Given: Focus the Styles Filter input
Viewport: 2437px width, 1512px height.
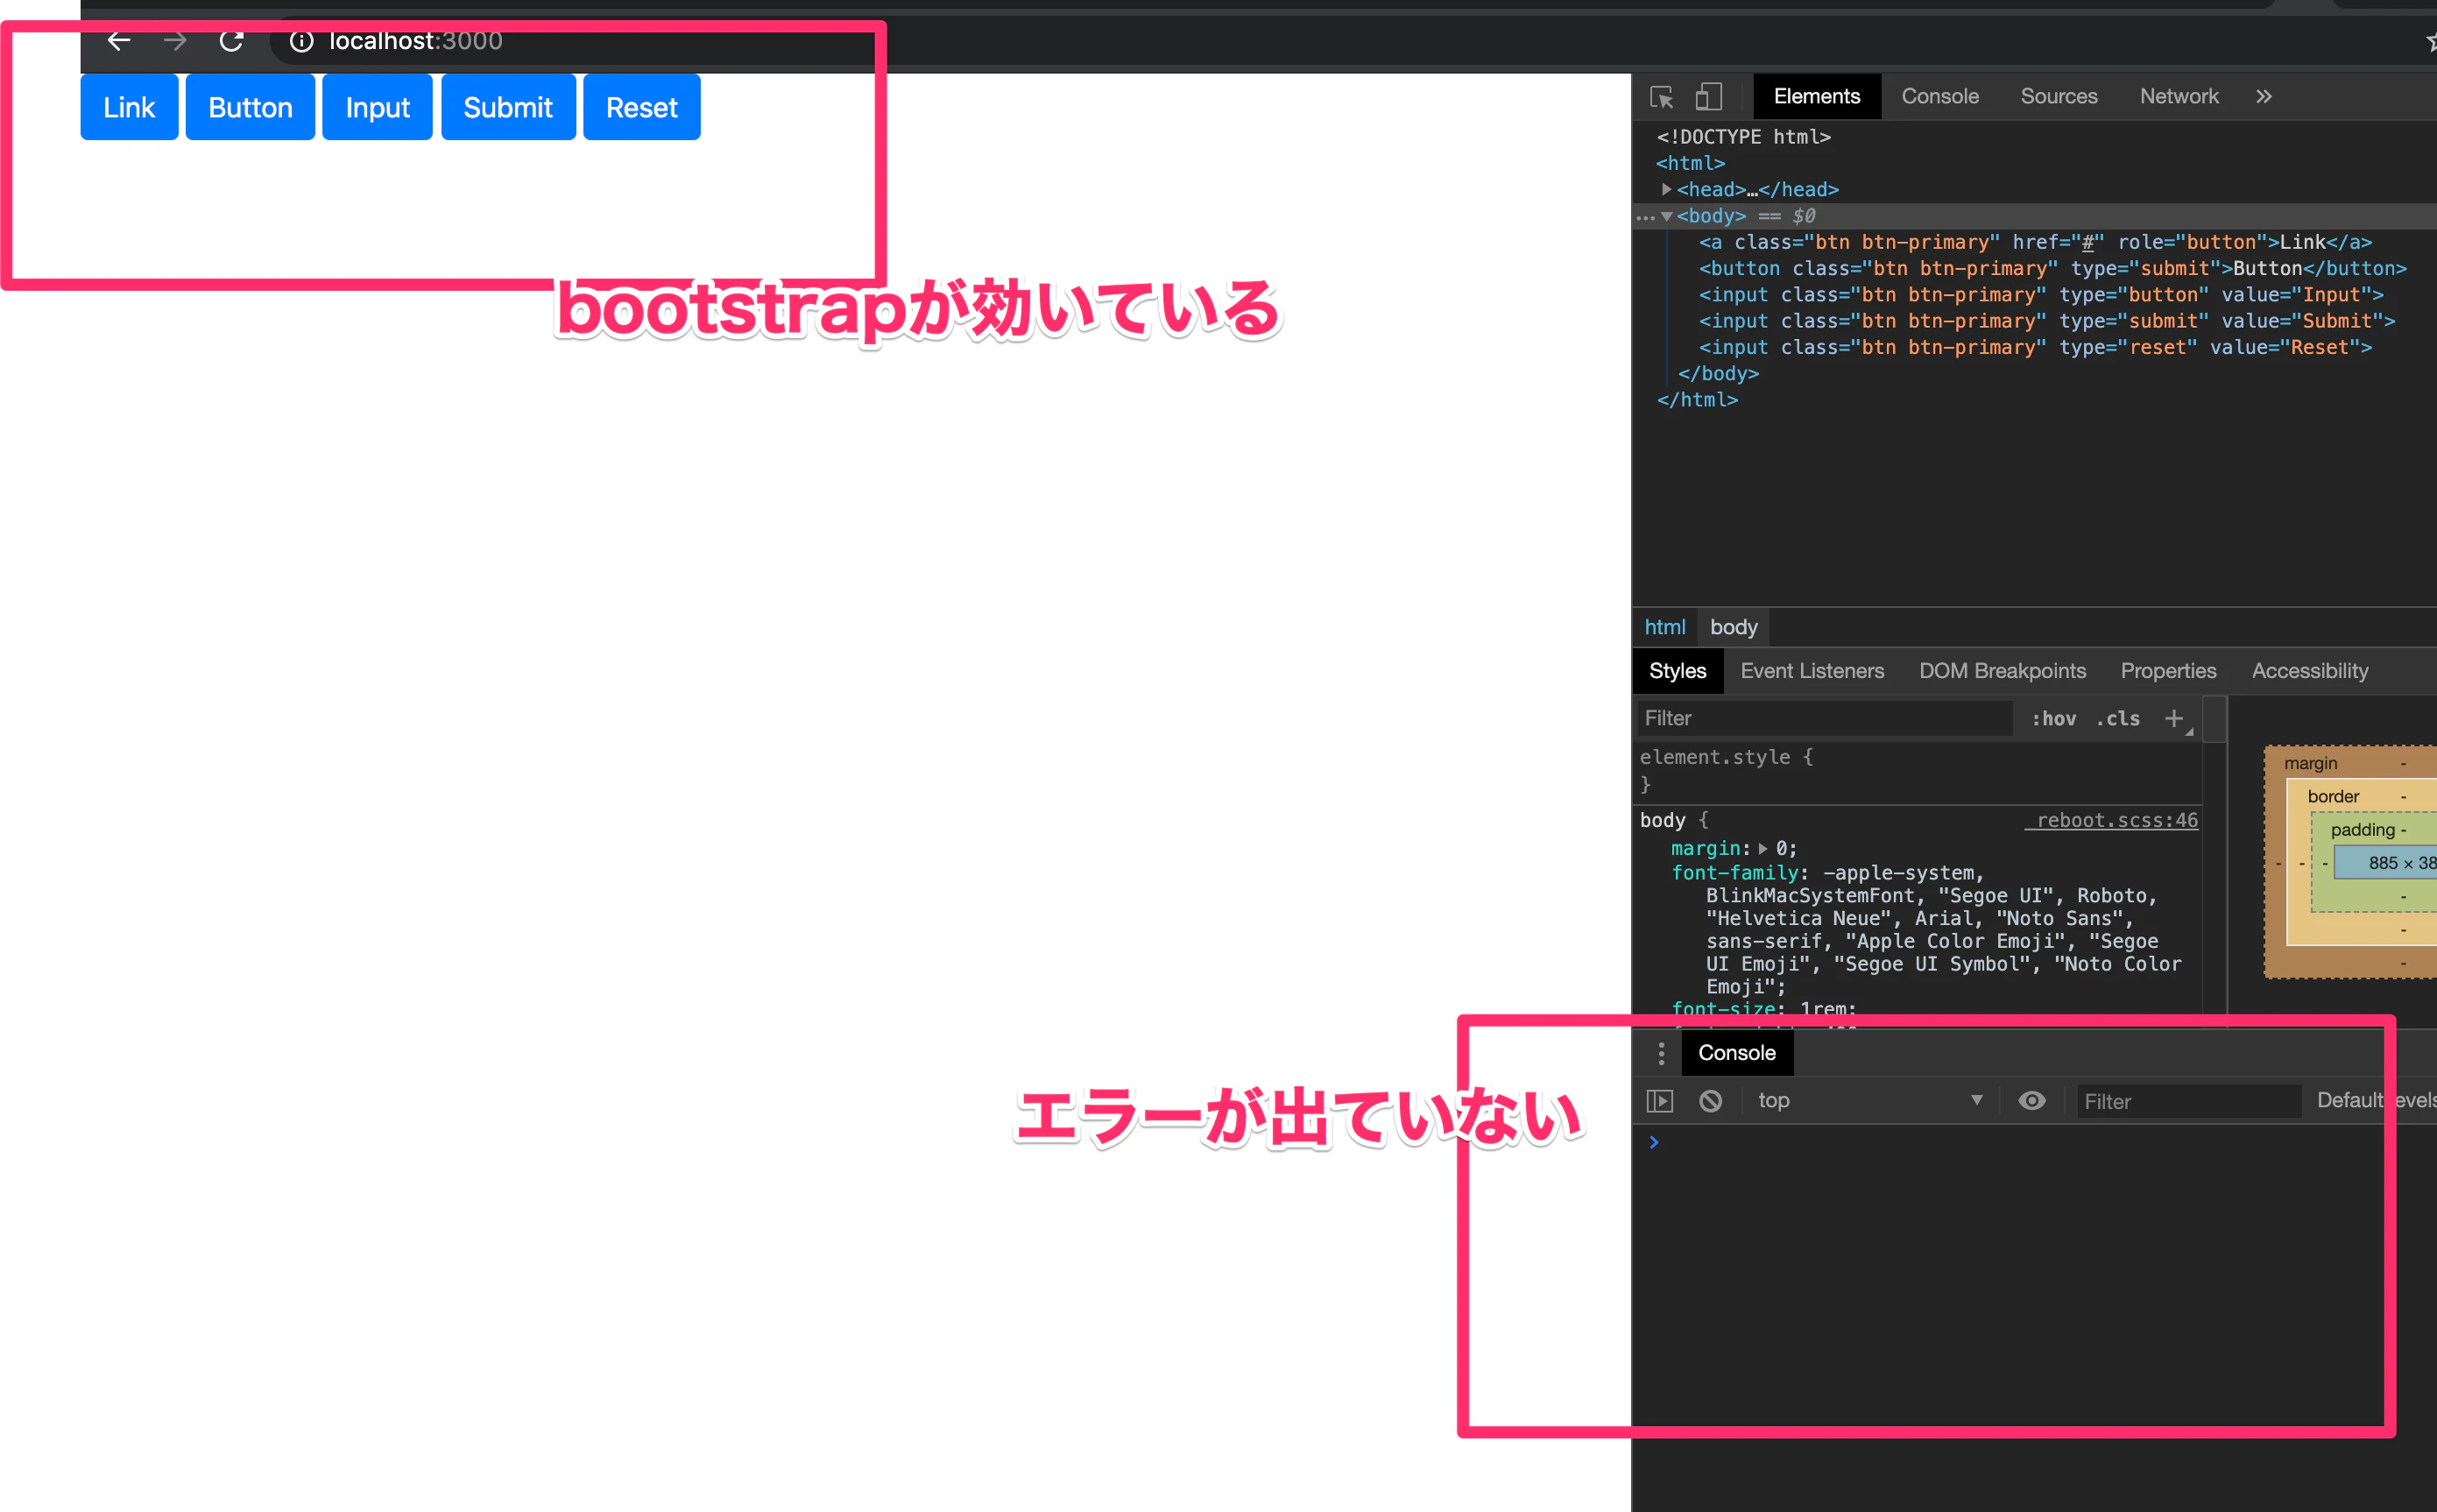Looking at the screenshot, I should [1824, 719].
